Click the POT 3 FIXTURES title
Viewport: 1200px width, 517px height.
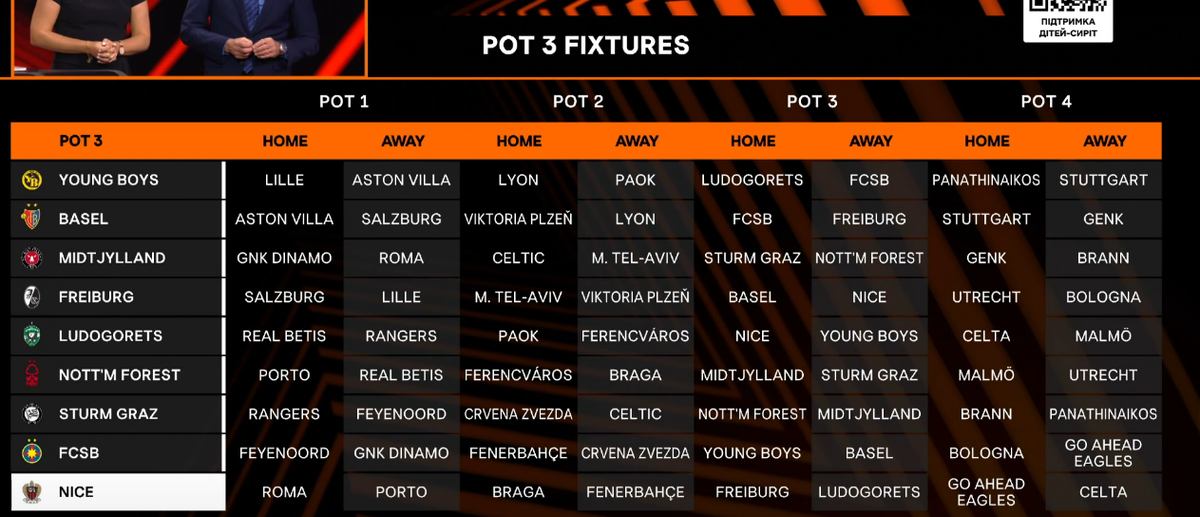[585, 45]
